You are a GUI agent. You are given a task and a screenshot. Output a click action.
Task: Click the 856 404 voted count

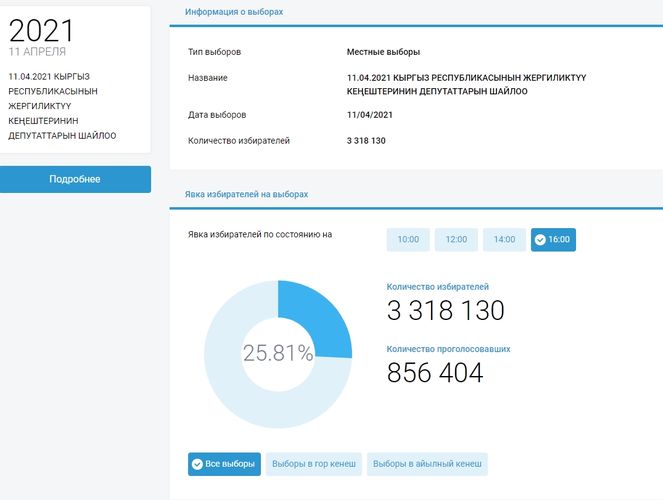tap(435, 373)
